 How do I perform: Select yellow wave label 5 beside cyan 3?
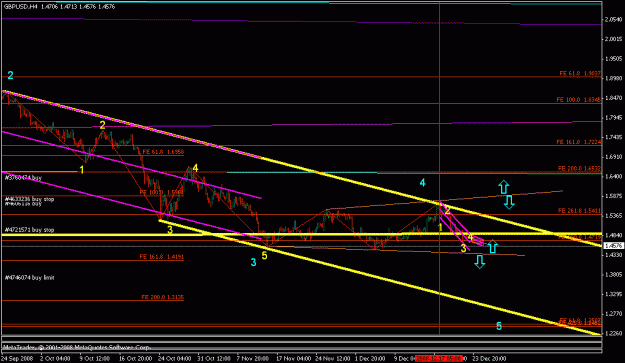[x=264, y=255]
